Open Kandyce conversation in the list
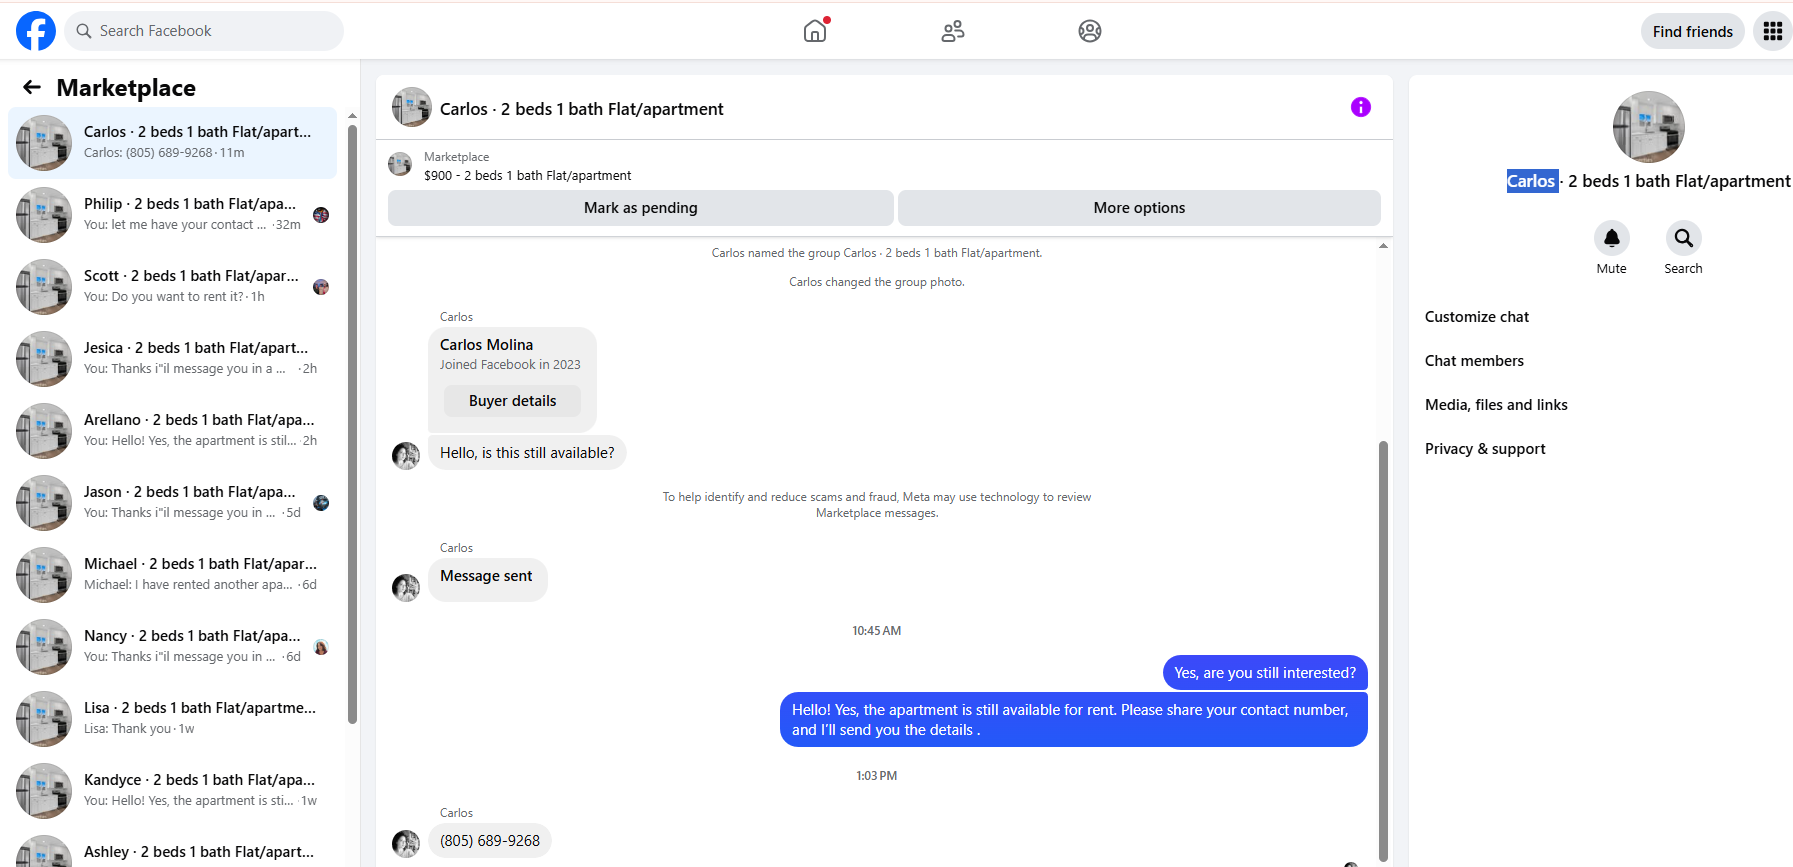Image resolution: width=1793 pixels, height=867 pixels. coord(172,791)
